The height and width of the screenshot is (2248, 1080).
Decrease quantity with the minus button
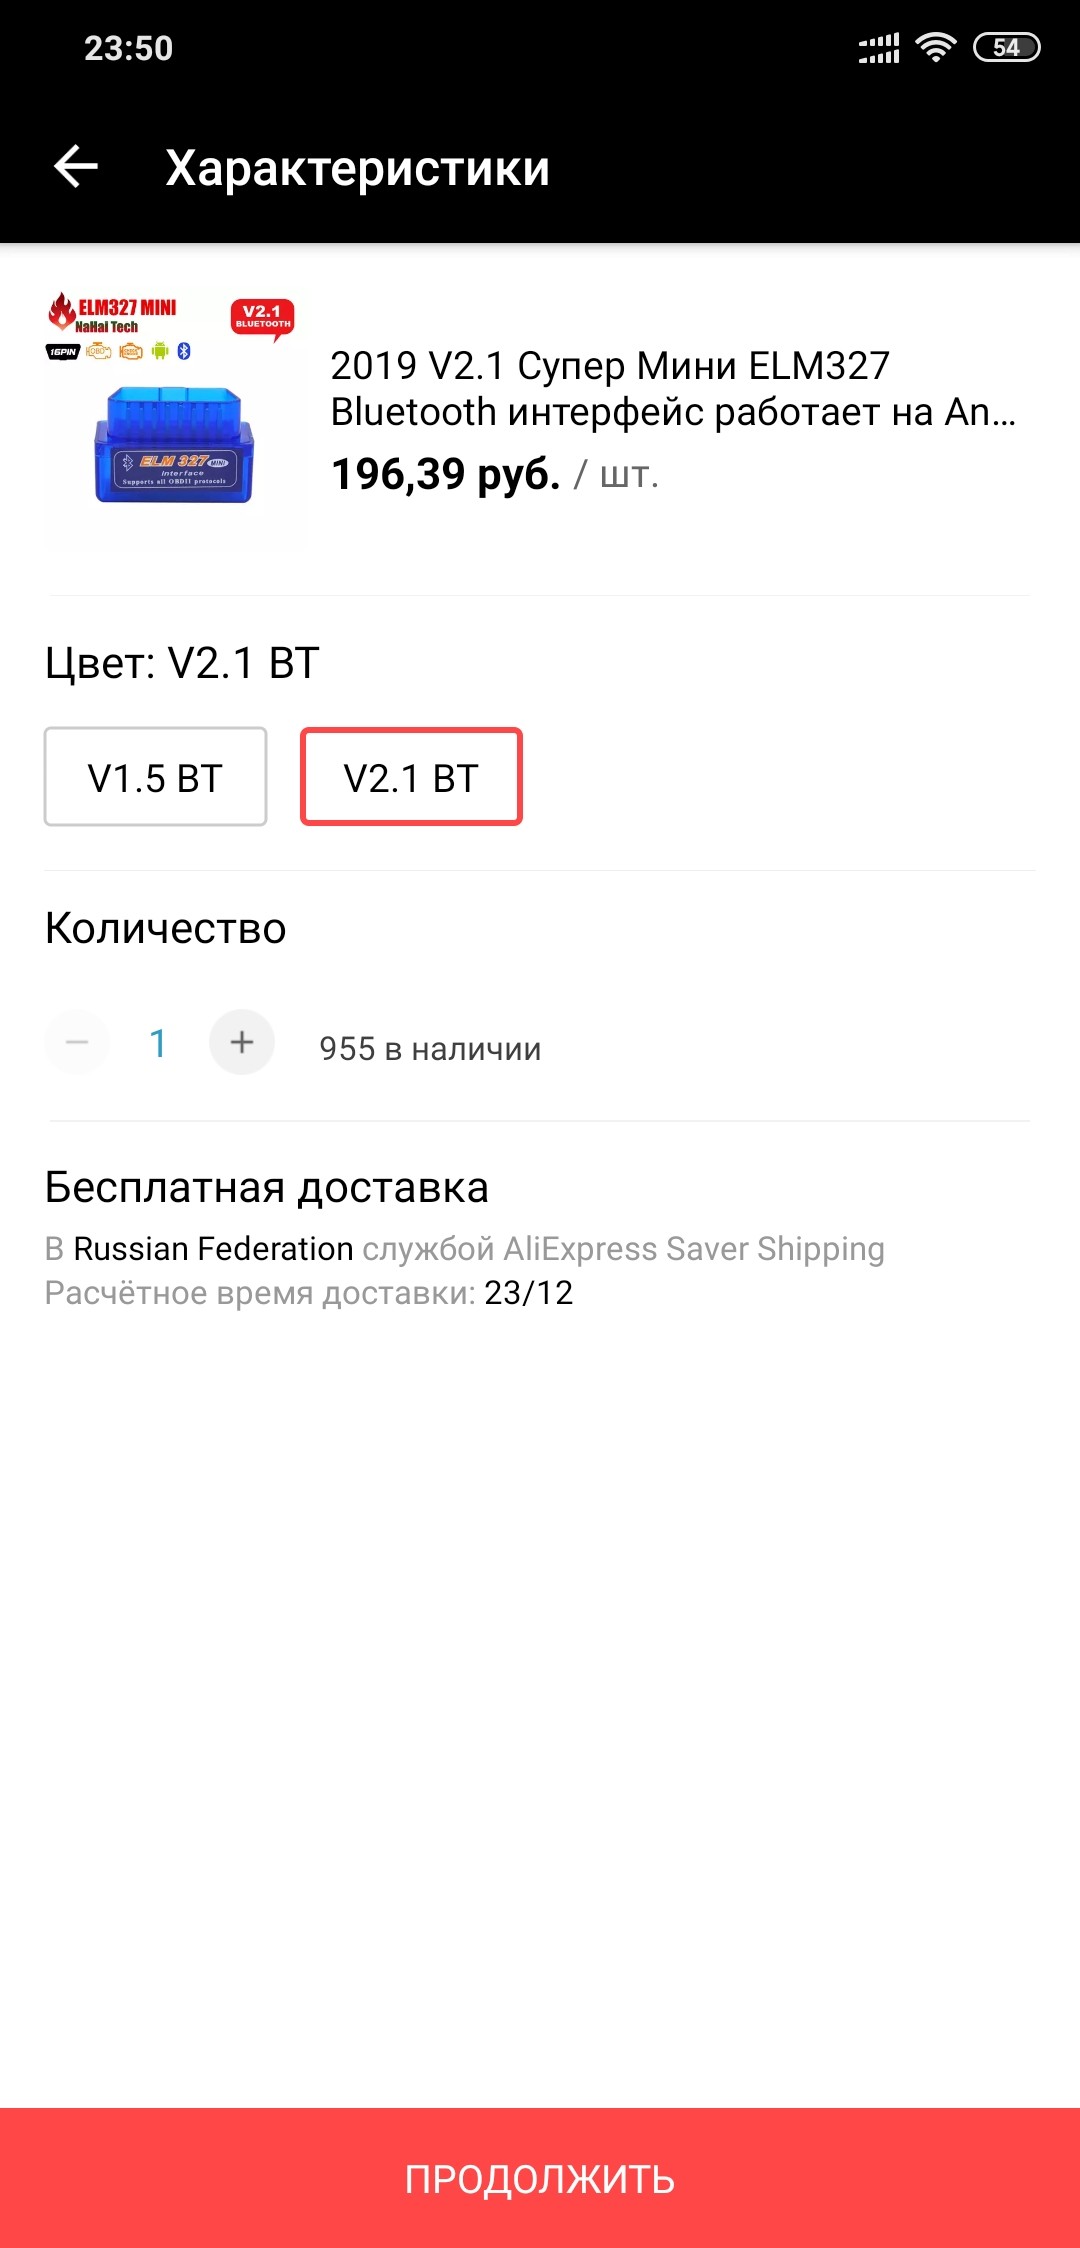pyautogui.click(x=77, y=1042)
